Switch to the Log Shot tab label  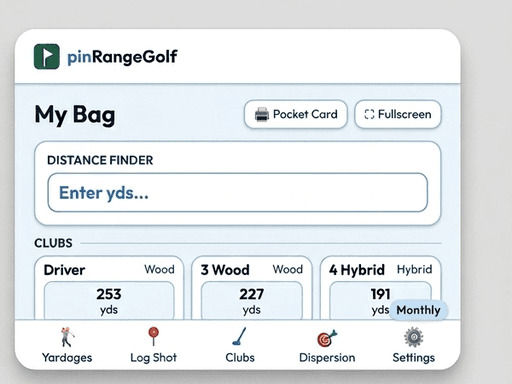tap(153, 358)
